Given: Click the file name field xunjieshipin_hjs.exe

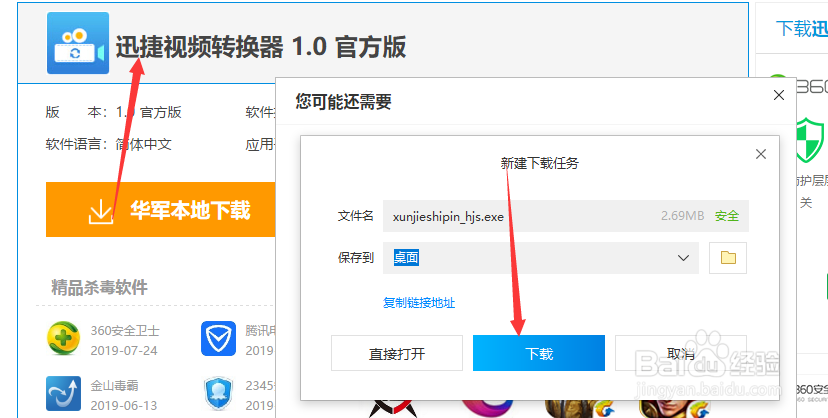Looking at the screenshot, I should click(566, 216).
